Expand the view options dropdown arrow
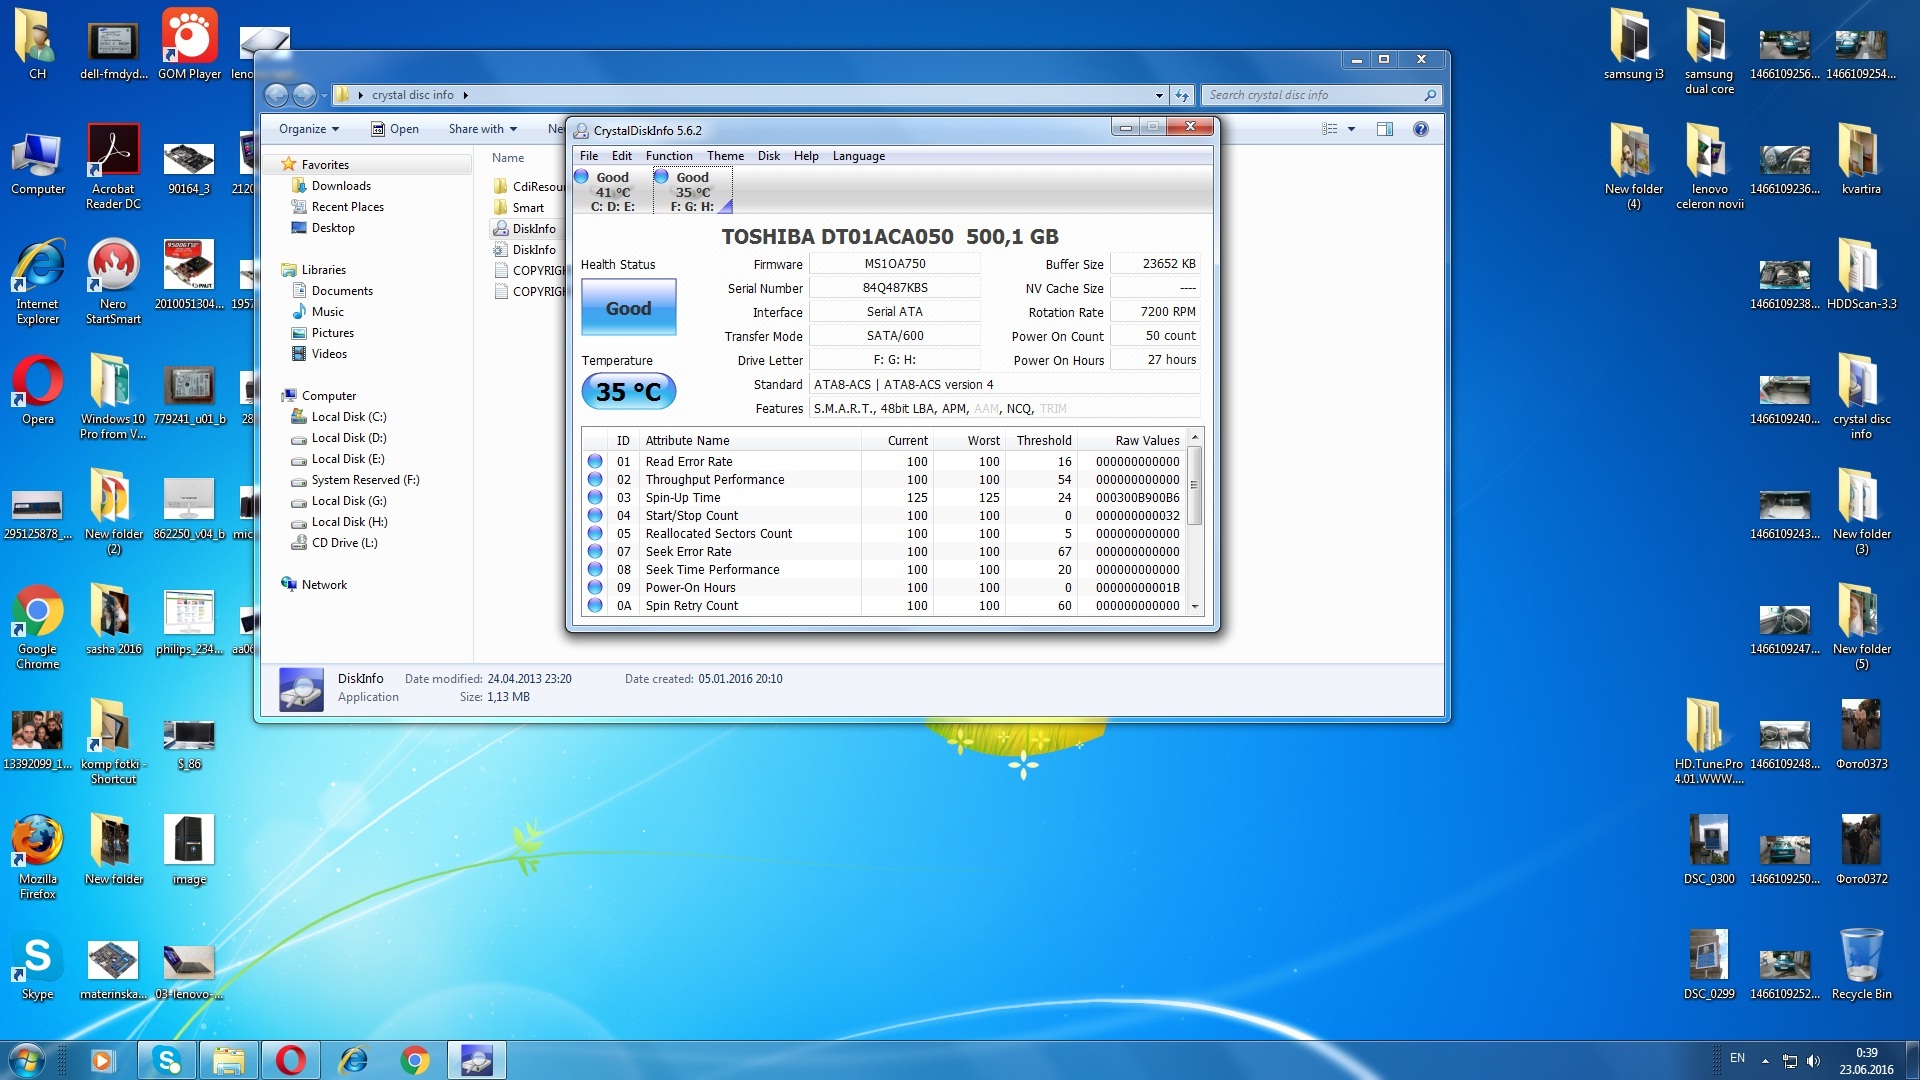The width and height of the screenshot is (1920, 1080). tap(1352, 129)
